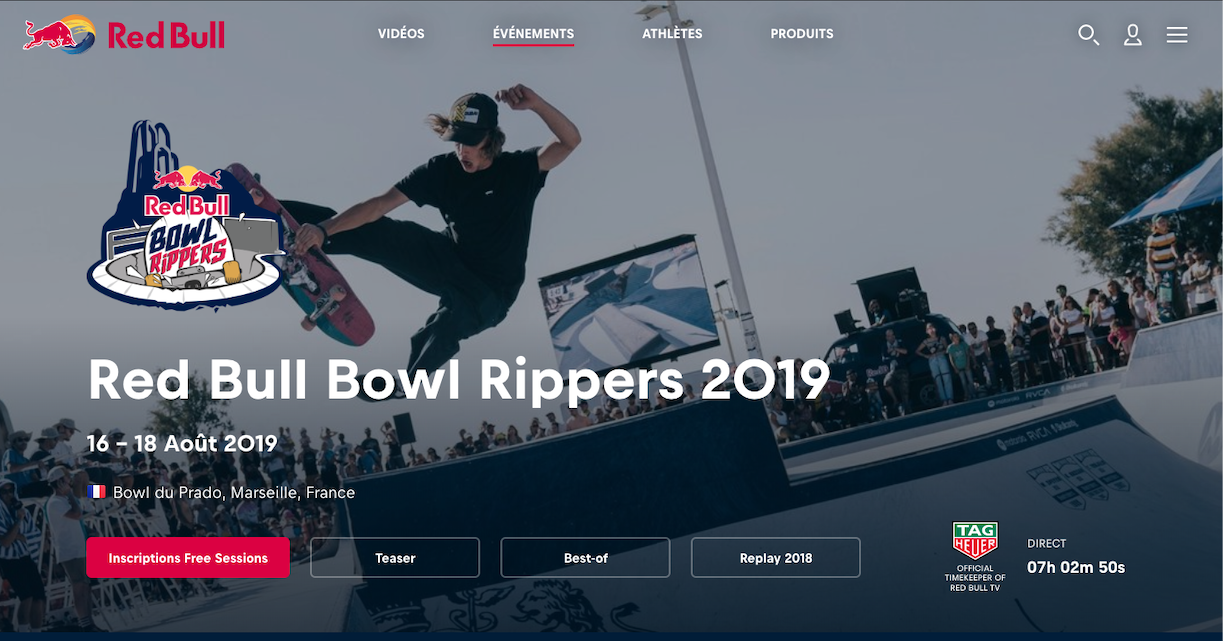Go to the Athlètes section
1223x641 pixels.
[x=672, y=34]
